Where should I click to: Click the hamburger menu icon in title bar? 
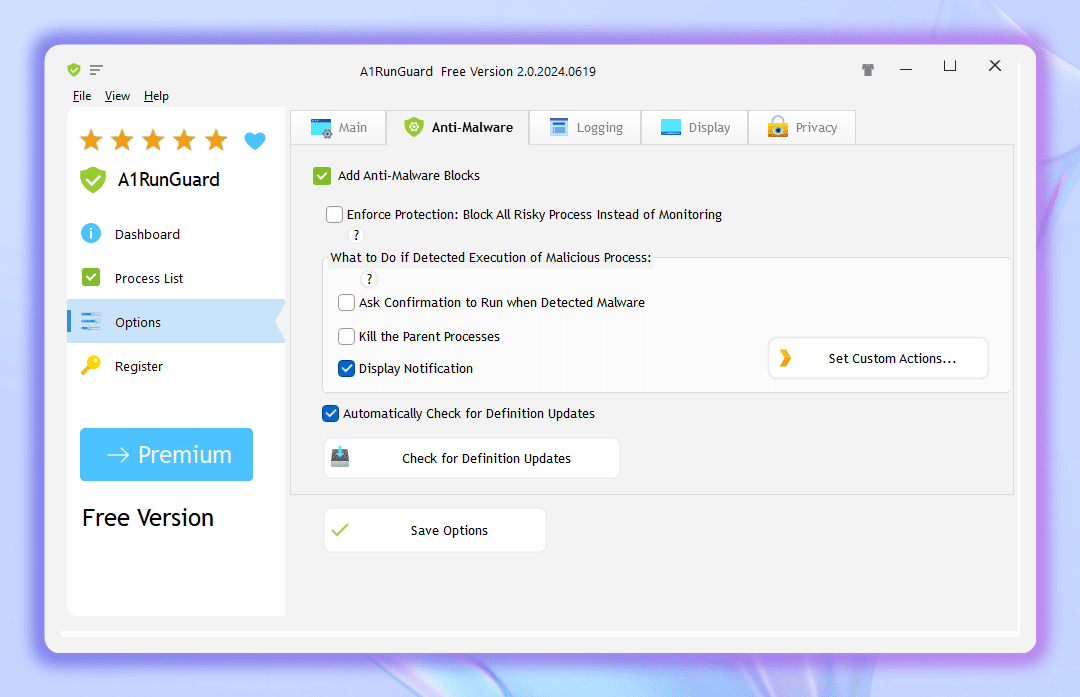click(96, 70)
